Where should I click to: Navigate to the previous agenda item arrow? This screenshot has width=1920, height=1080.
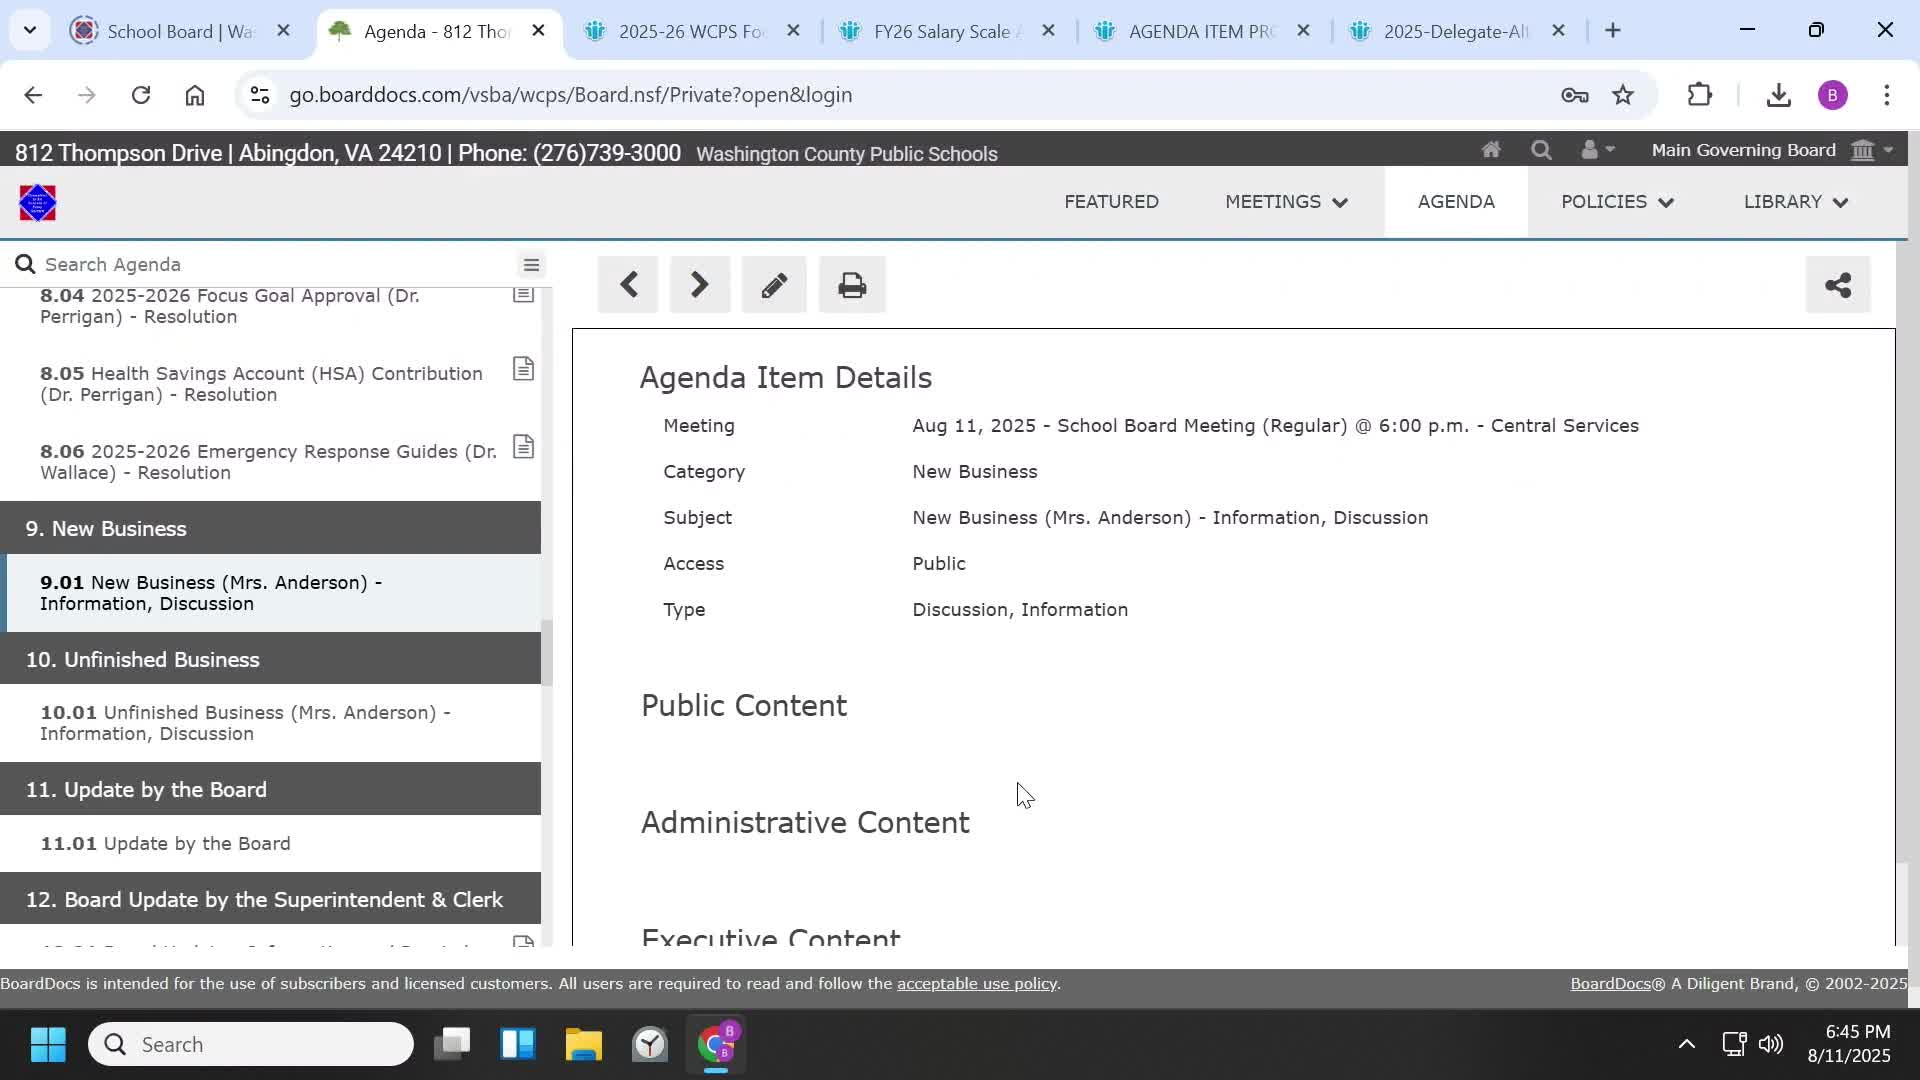627,284
